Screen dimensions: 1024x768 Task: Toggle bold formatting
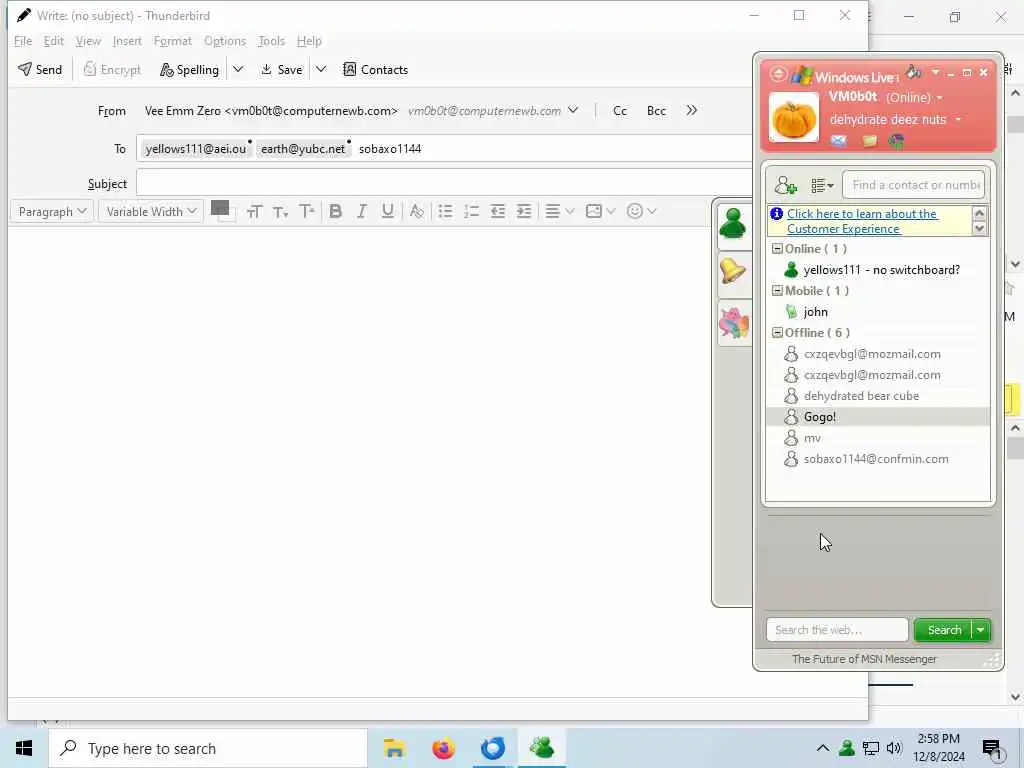(x=336, y=212)
